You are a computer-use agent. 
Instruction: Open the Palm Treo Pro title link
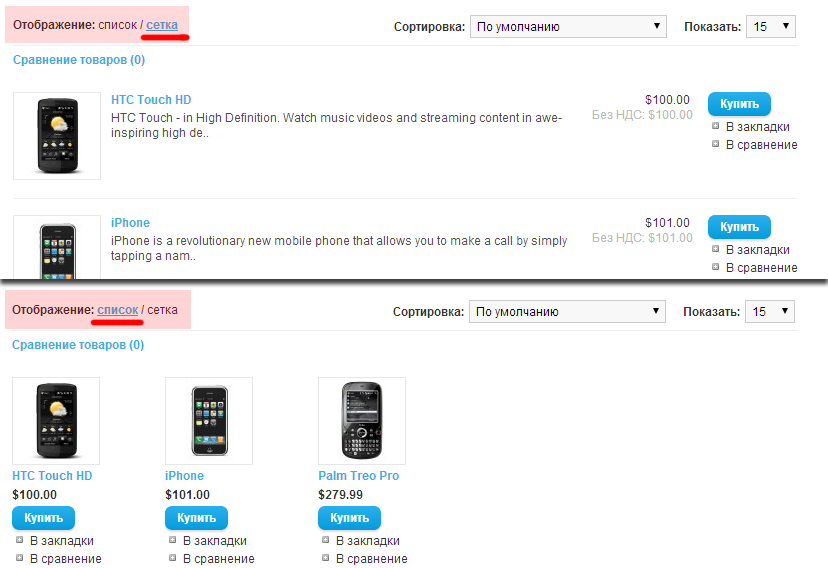tap(358, 476)
